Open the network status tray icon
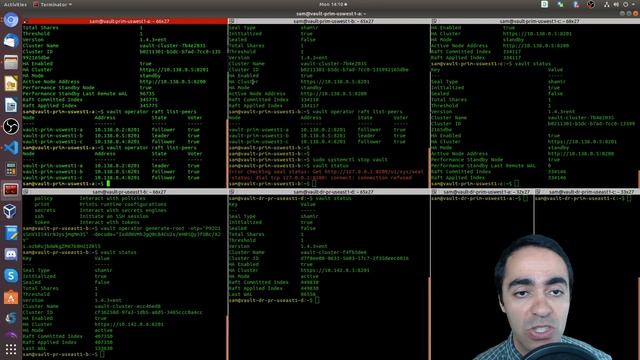This screenshot has height=360, width=640. [x=607, y=4]
